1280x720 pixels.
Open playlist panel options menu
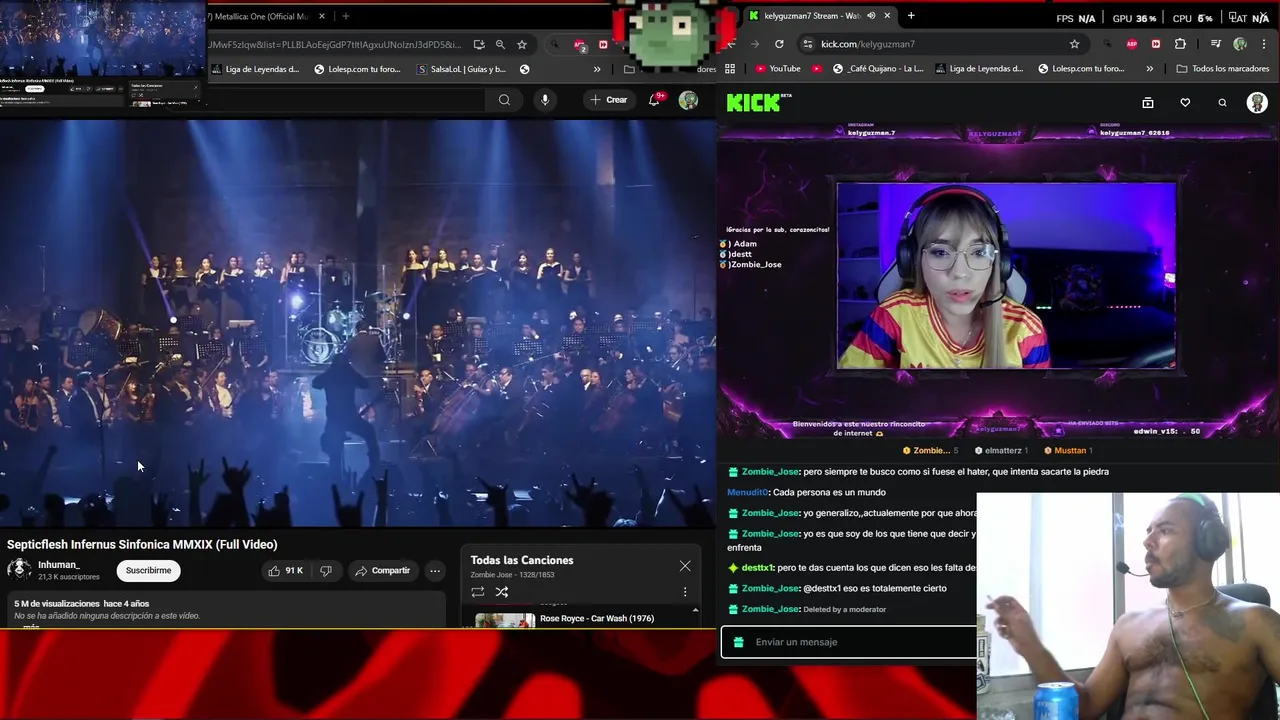tap(685, 591)
